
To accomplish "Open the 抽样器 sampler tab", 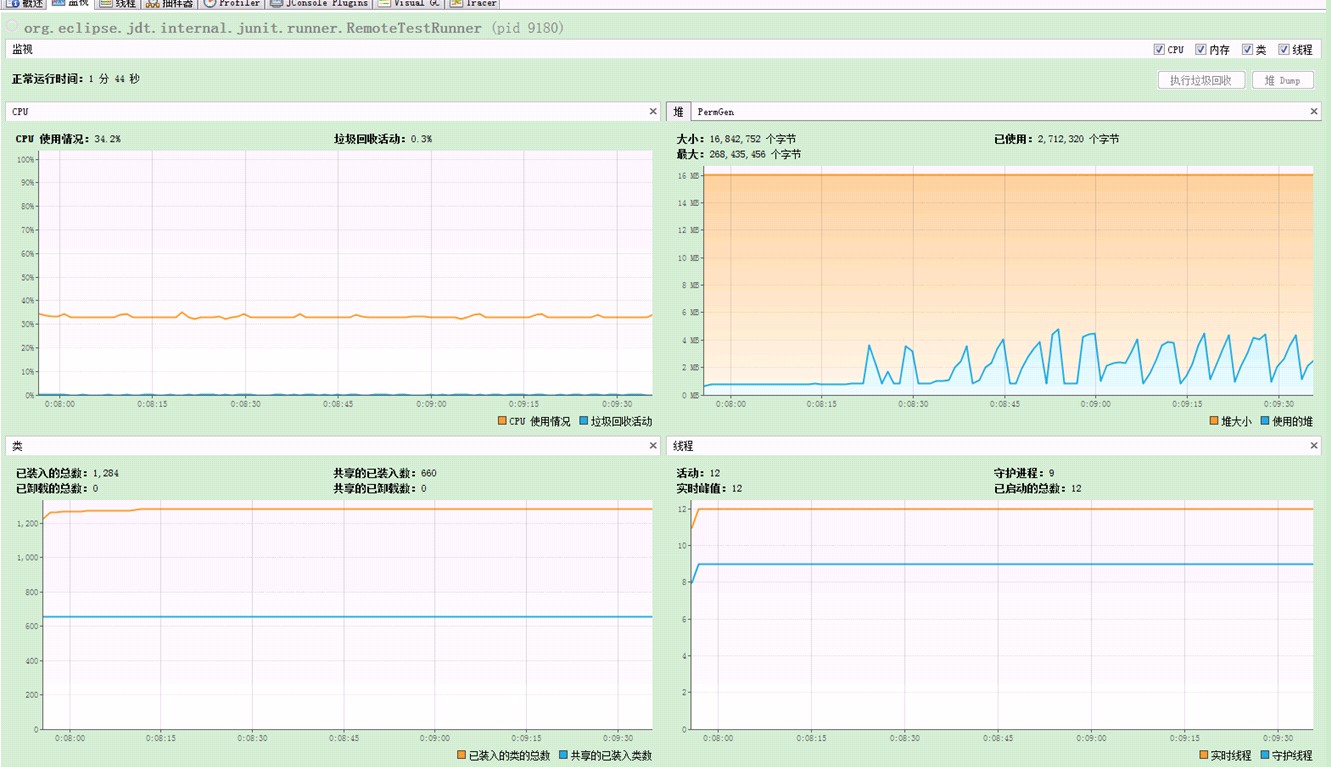I will click(170, 3).
